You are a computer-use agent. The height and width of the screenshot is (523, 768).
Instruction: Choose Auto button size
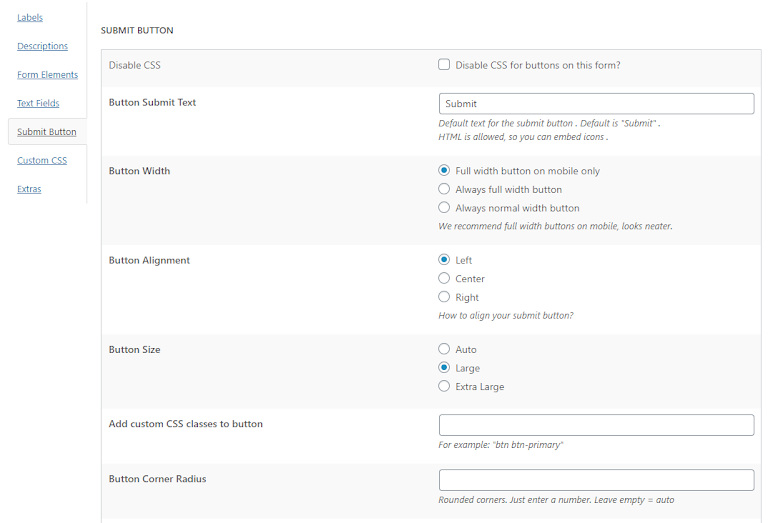444,349
